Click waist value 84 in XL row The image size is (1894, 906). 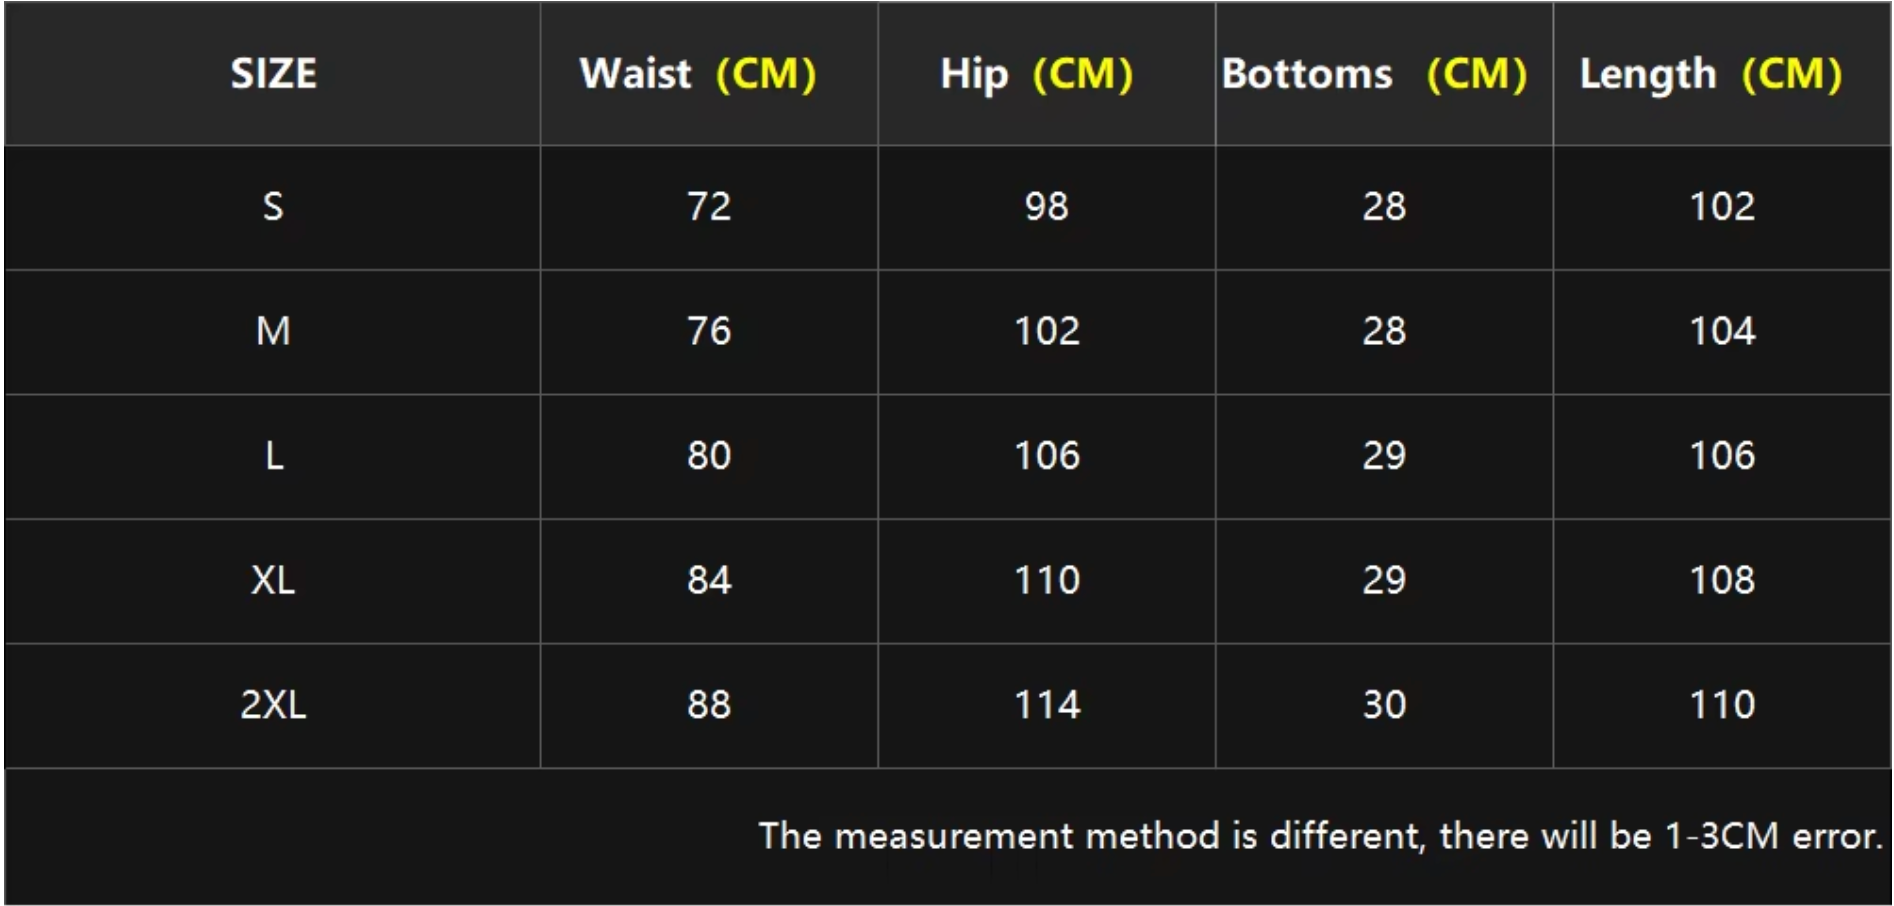click(x=709, y=580)
